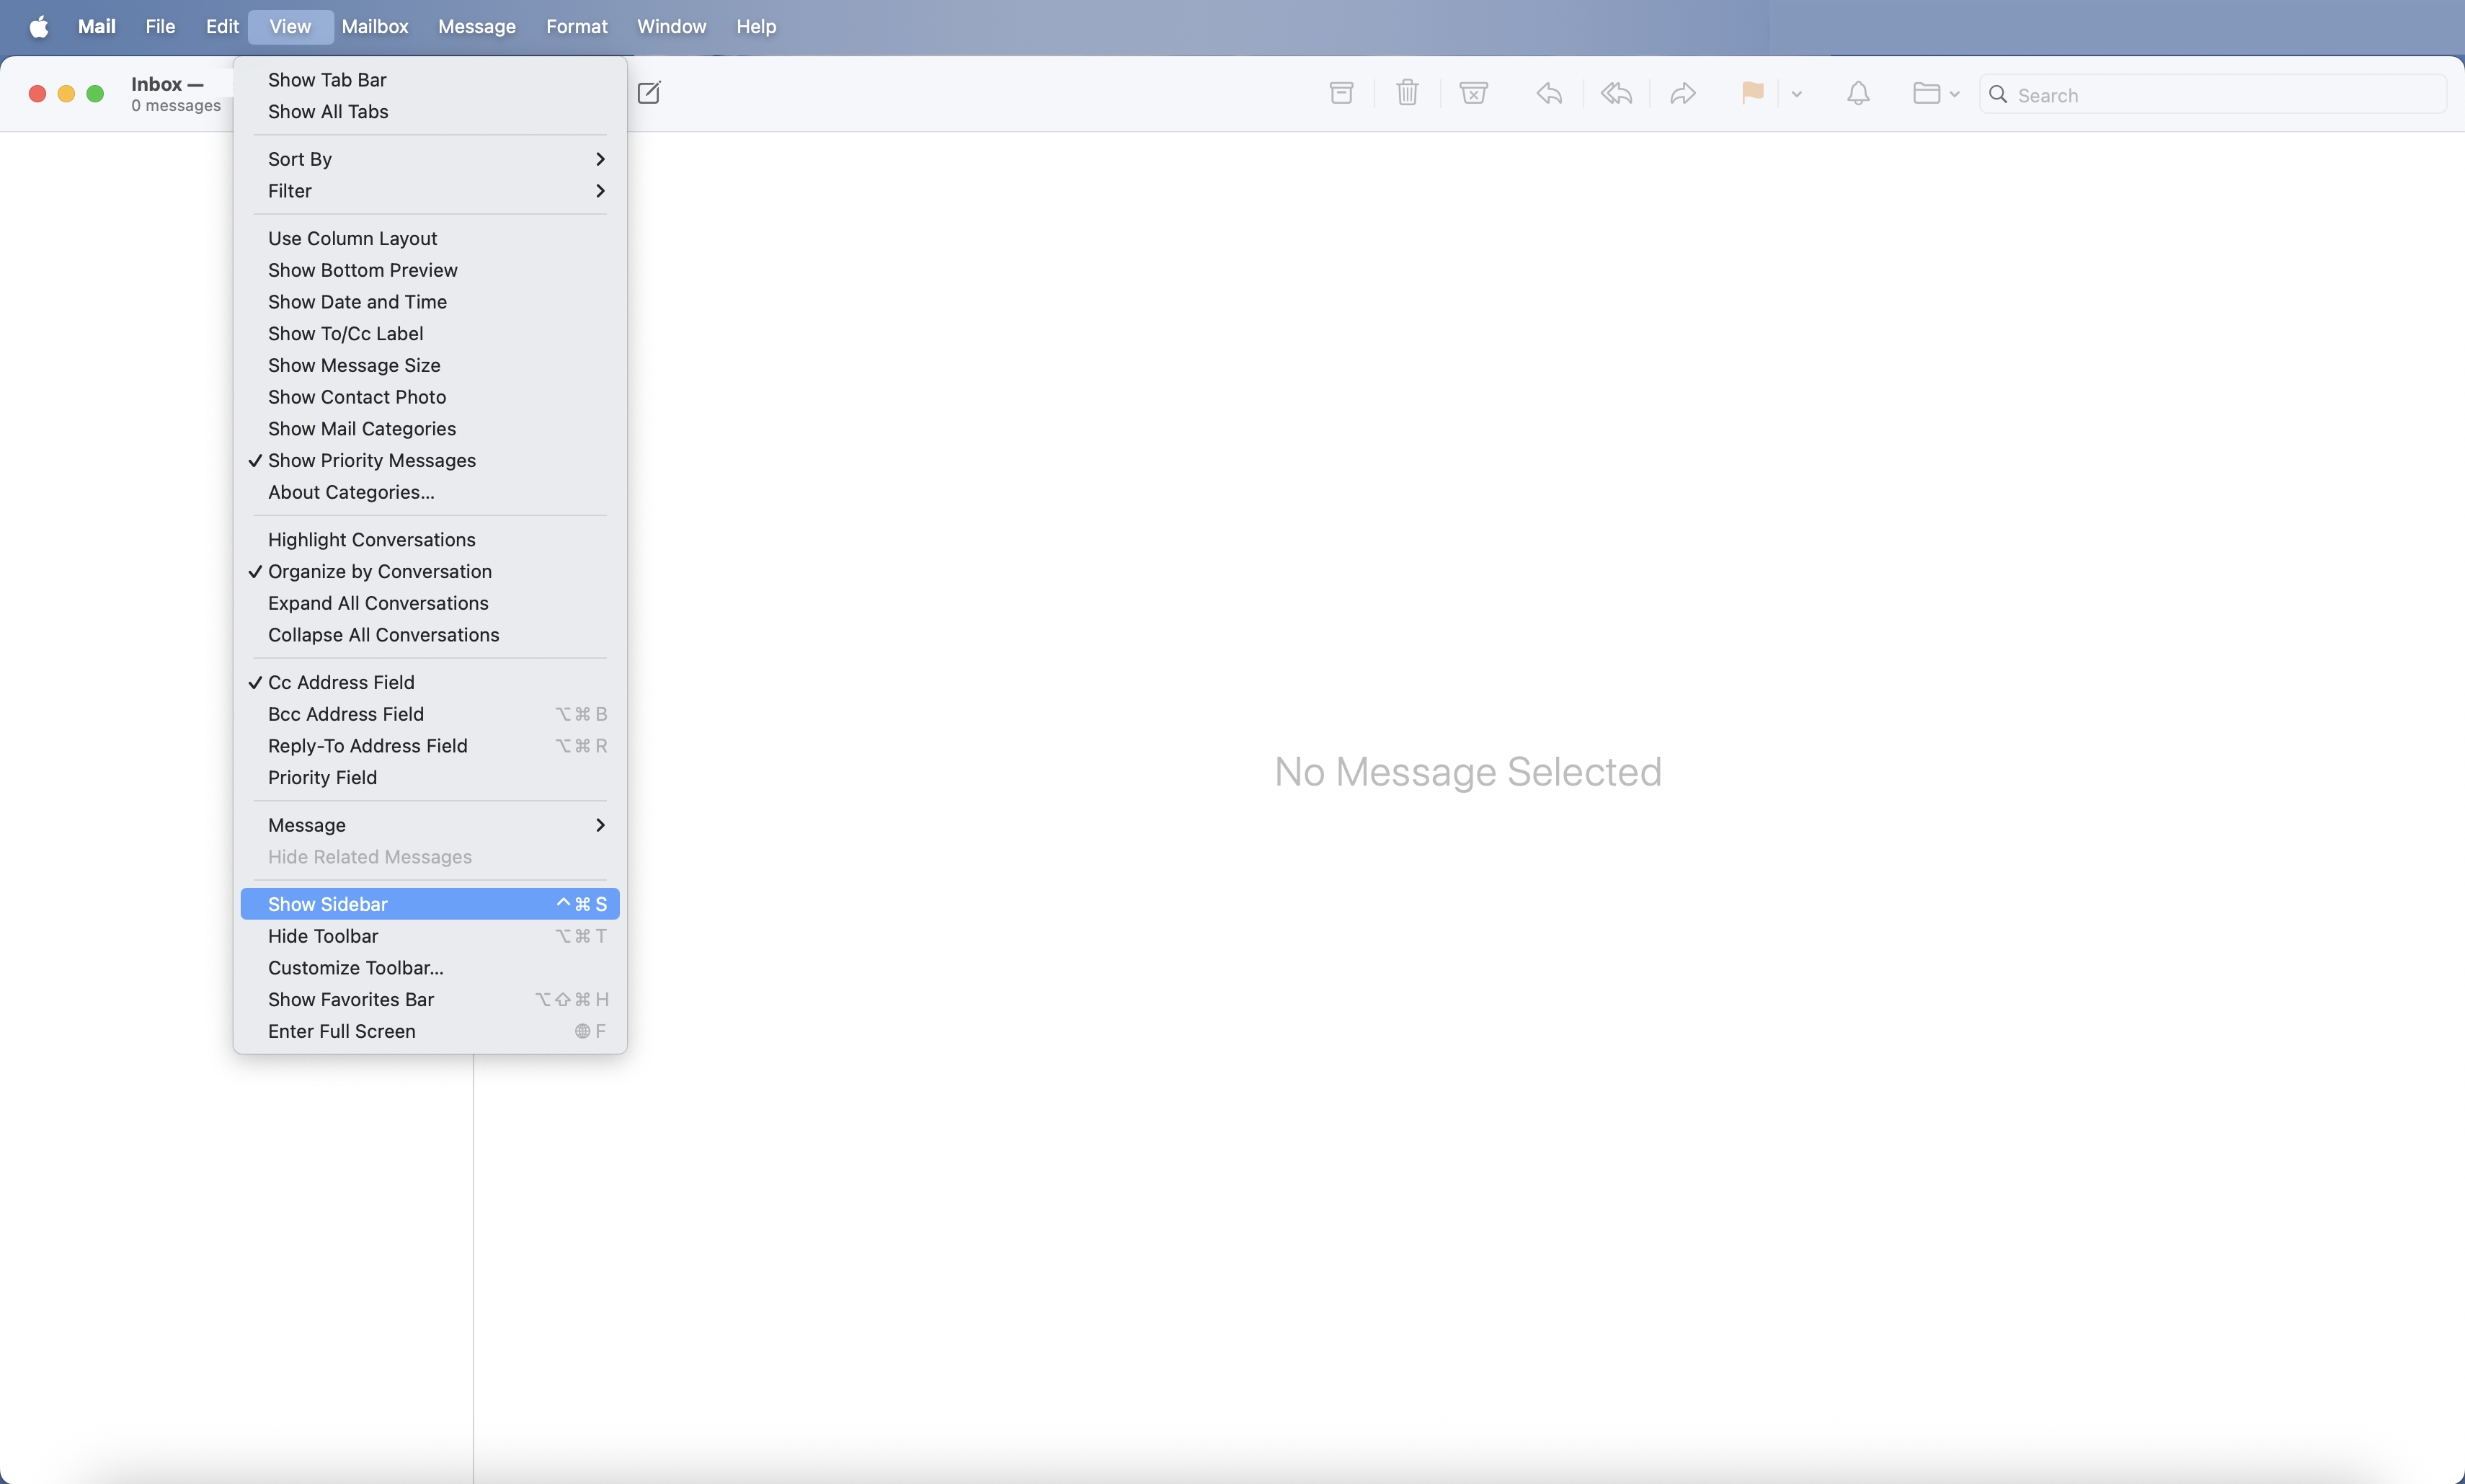Open the File menu
Image resolution: width=2465 pixels, height=1484 pixels.
tap(160, 27)
